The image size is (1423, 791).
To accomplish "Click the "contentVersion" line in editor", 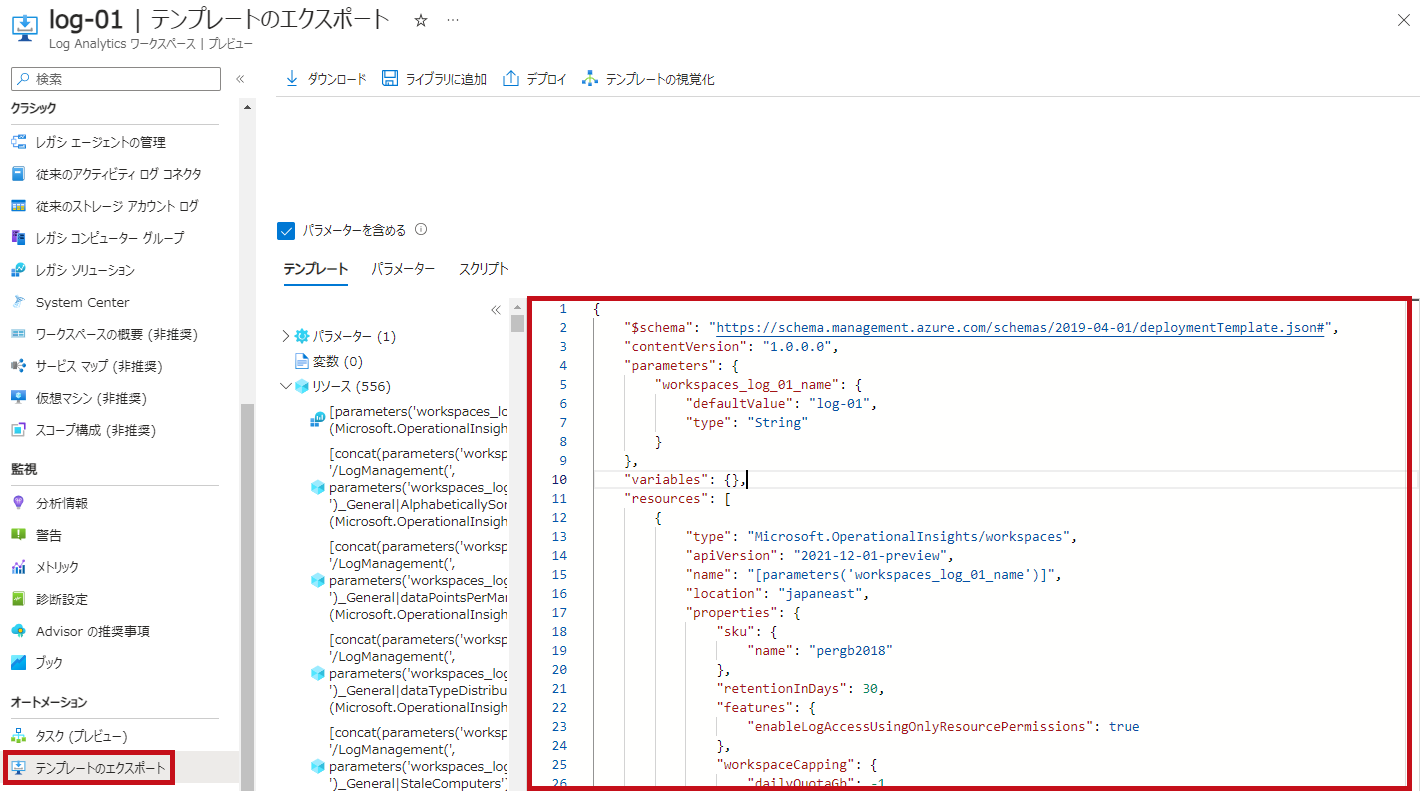I will click(x=731, y=347).
